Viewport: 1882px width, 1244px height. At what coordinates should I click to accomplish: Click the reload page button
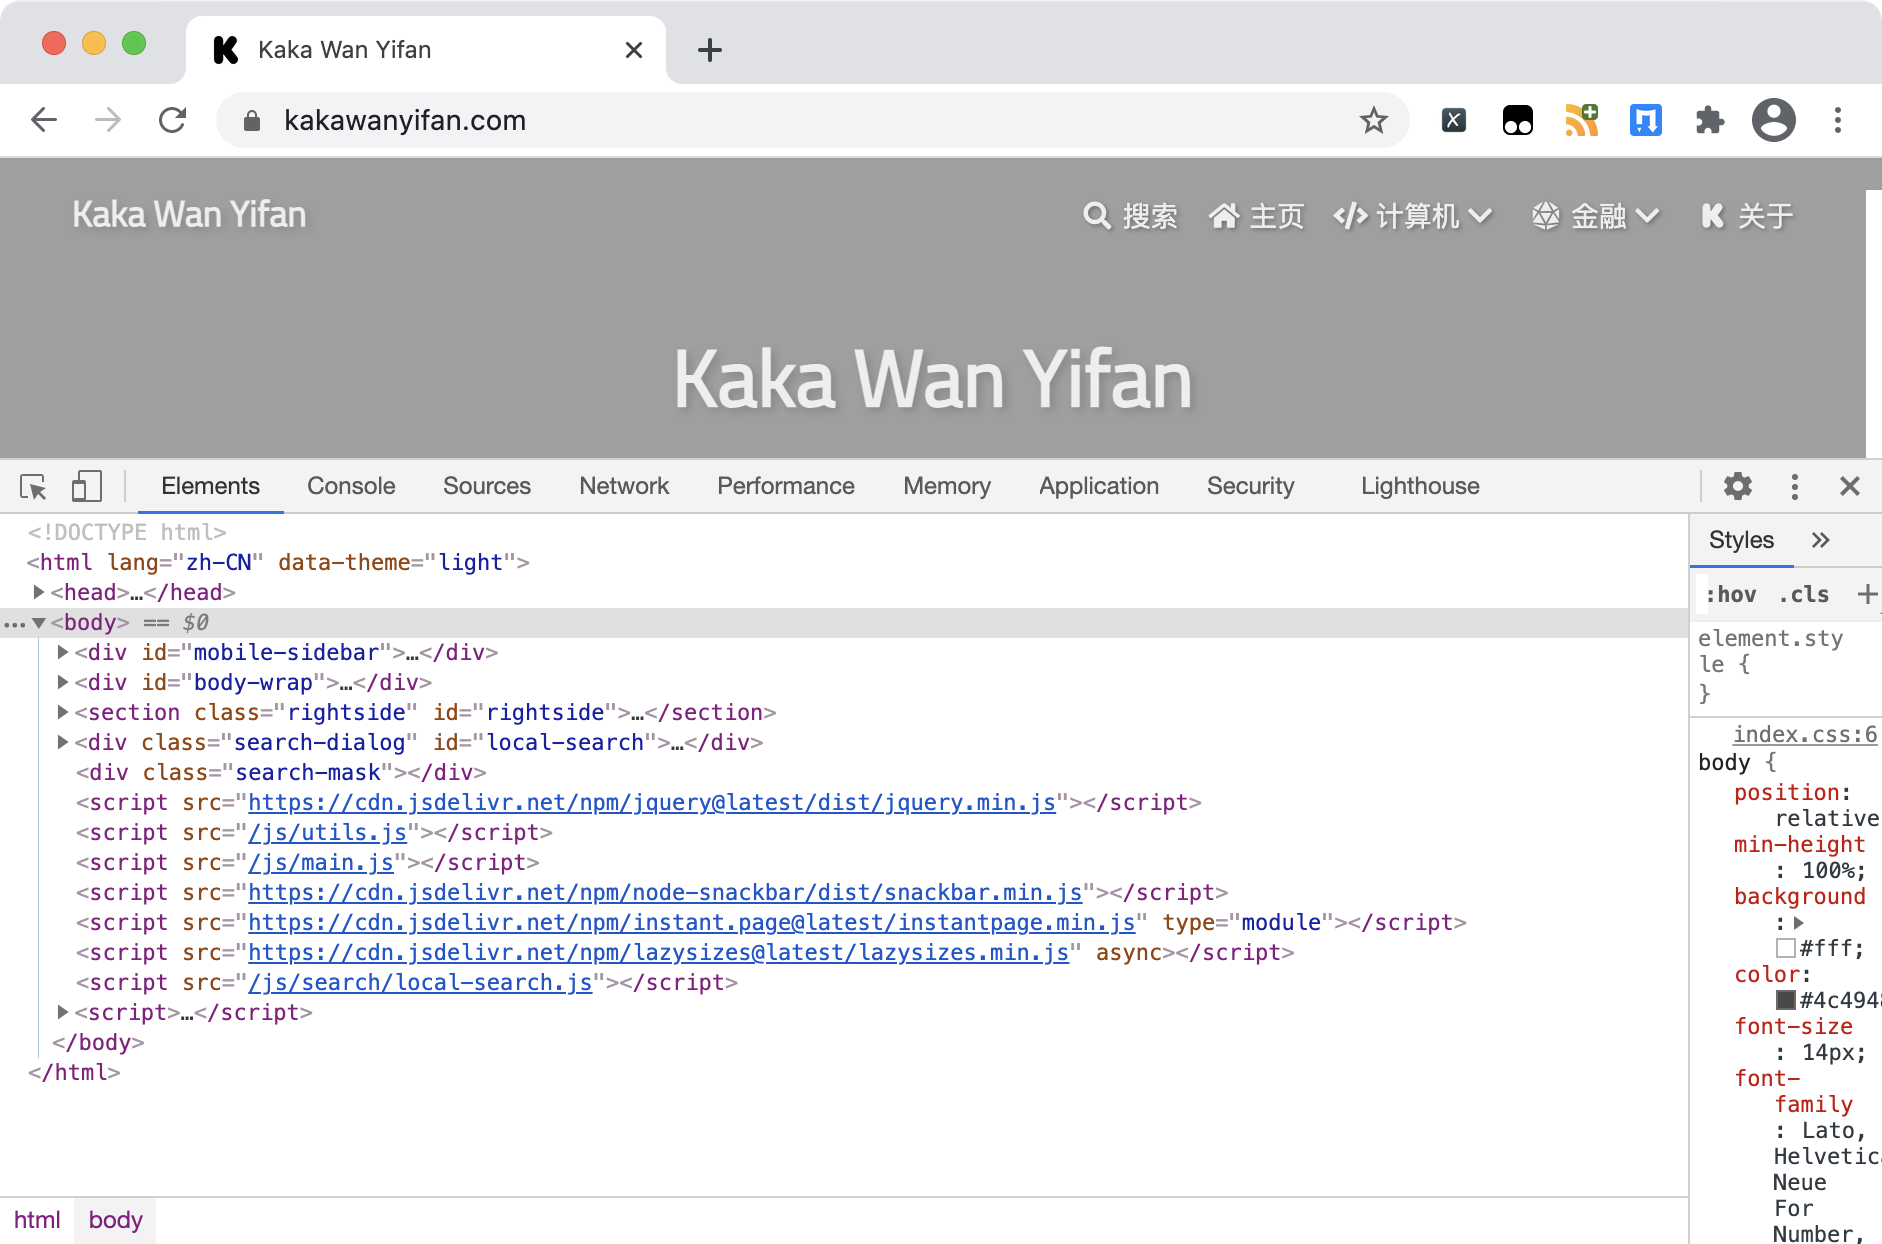point(173,121)
